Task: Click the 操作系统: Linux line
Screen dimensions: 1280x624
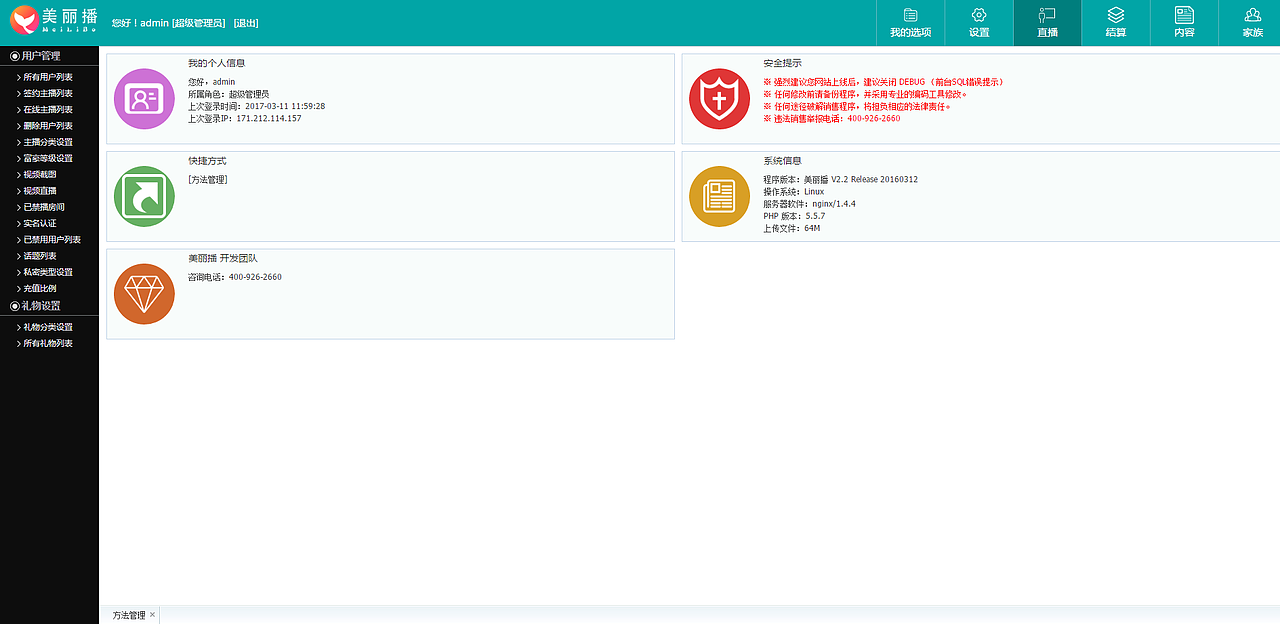Action: click(794, 191)
